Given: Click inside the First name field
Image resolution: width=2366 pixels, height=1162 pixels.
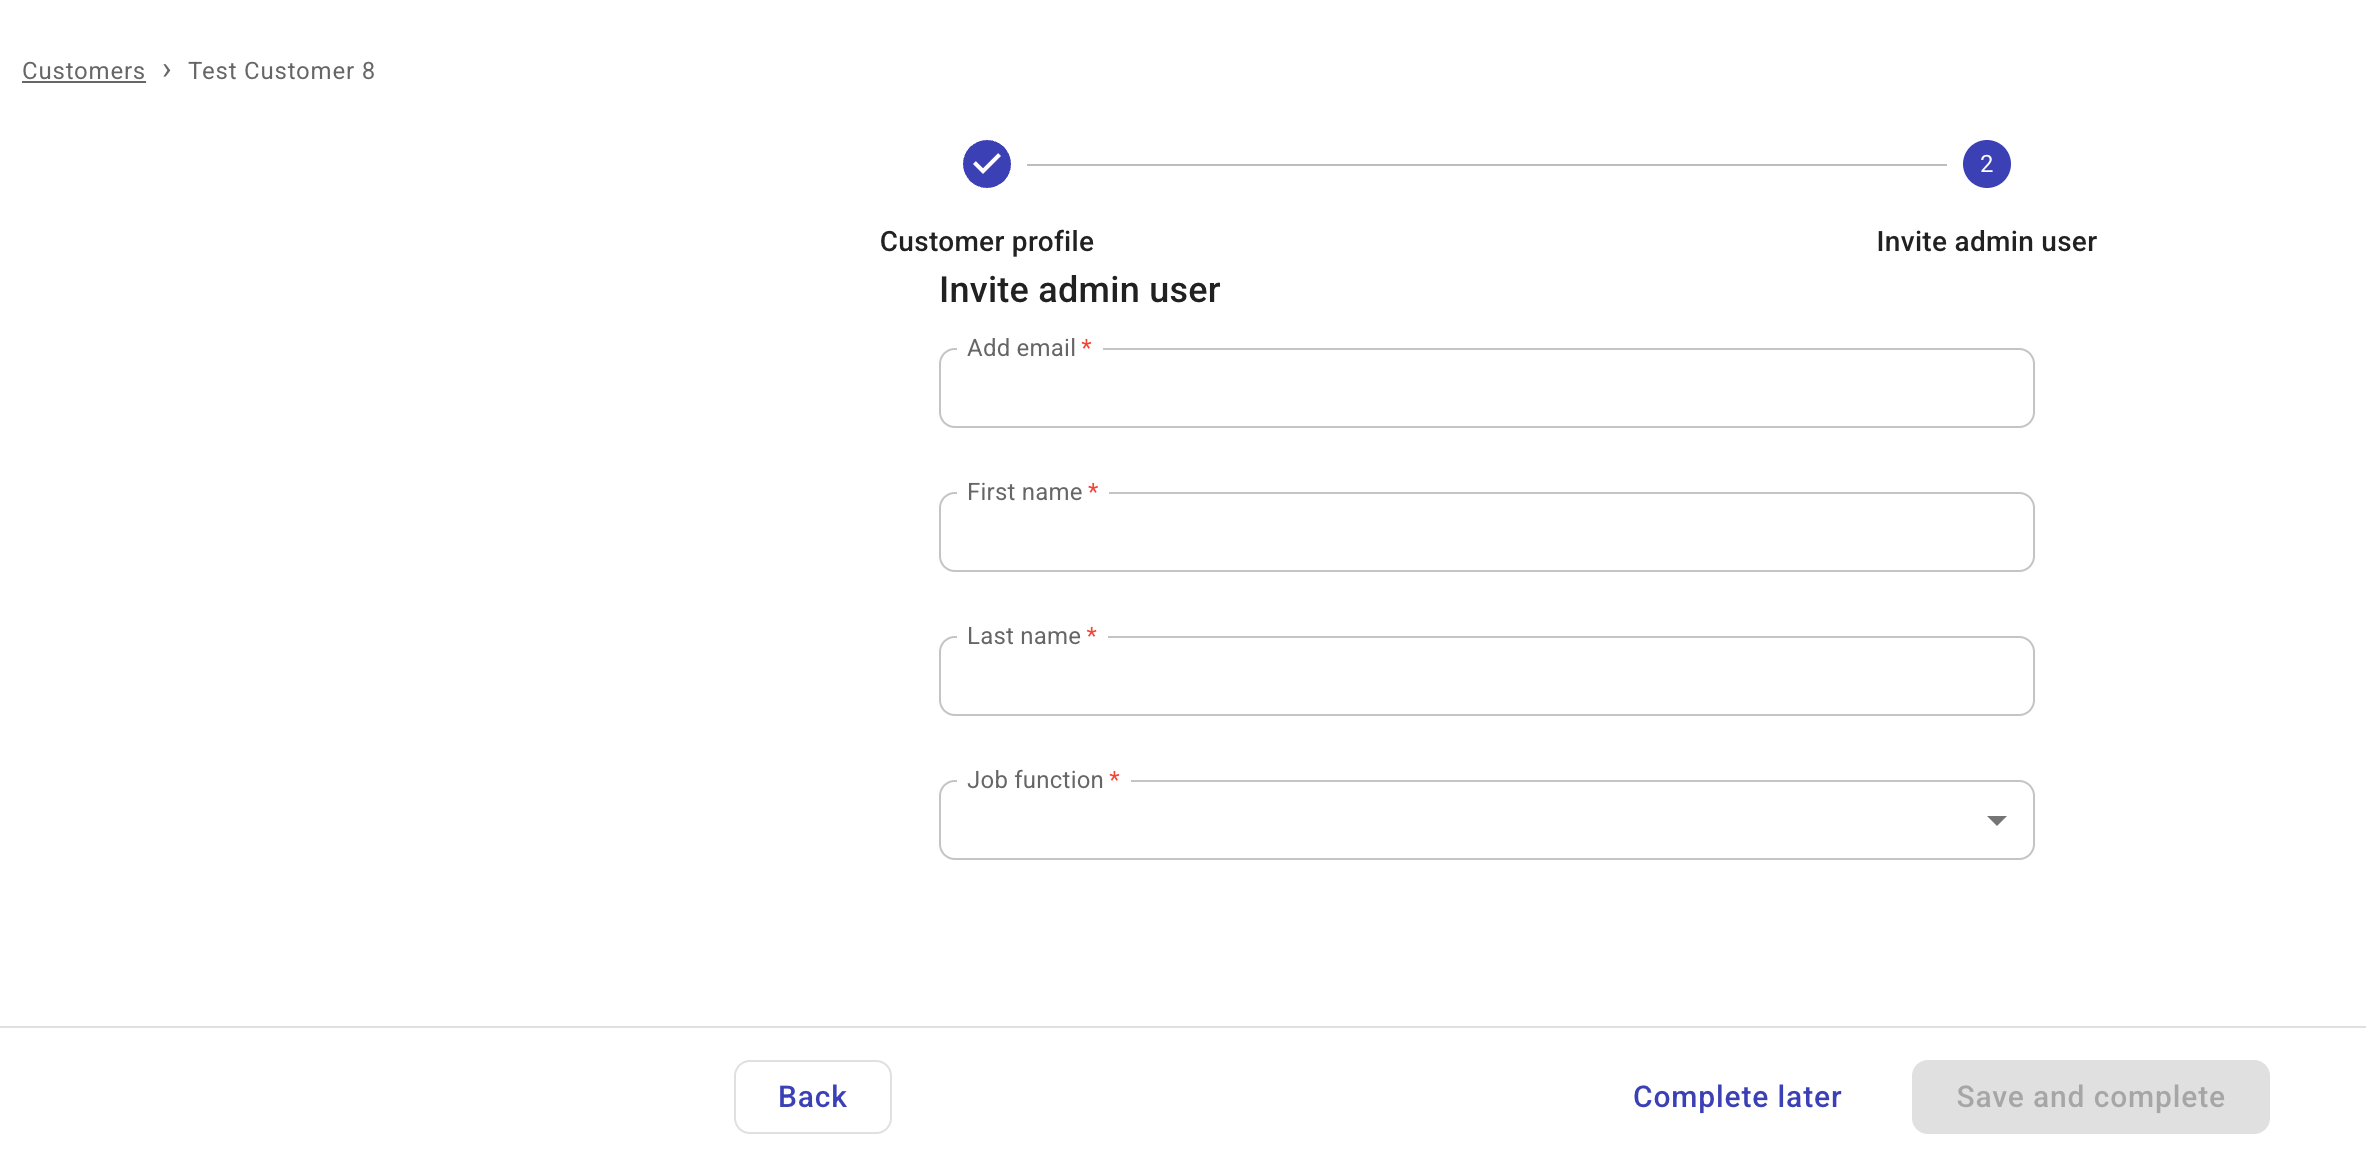Looking at the screenshot, I should pos(1486,533).
